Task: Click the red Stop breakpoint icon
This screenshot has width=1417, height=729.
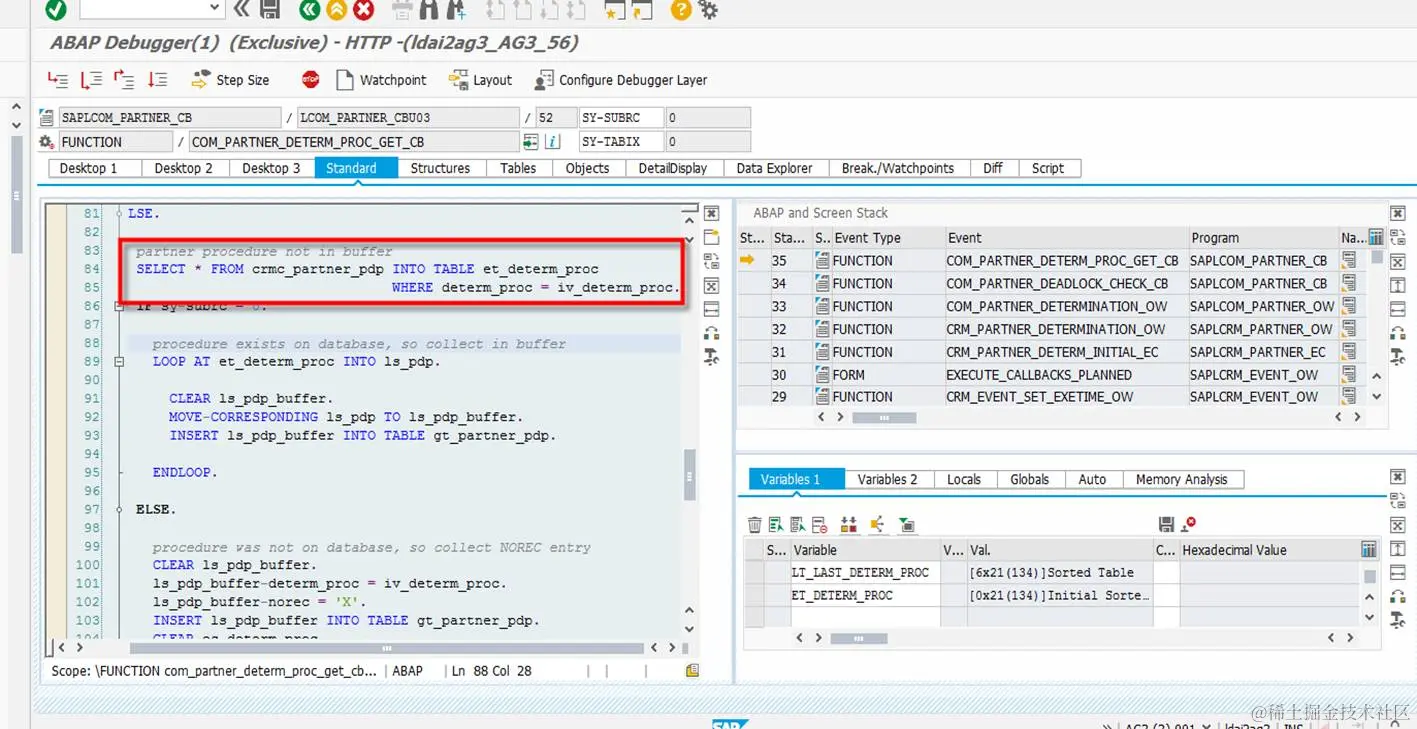Action: (310, 80)
